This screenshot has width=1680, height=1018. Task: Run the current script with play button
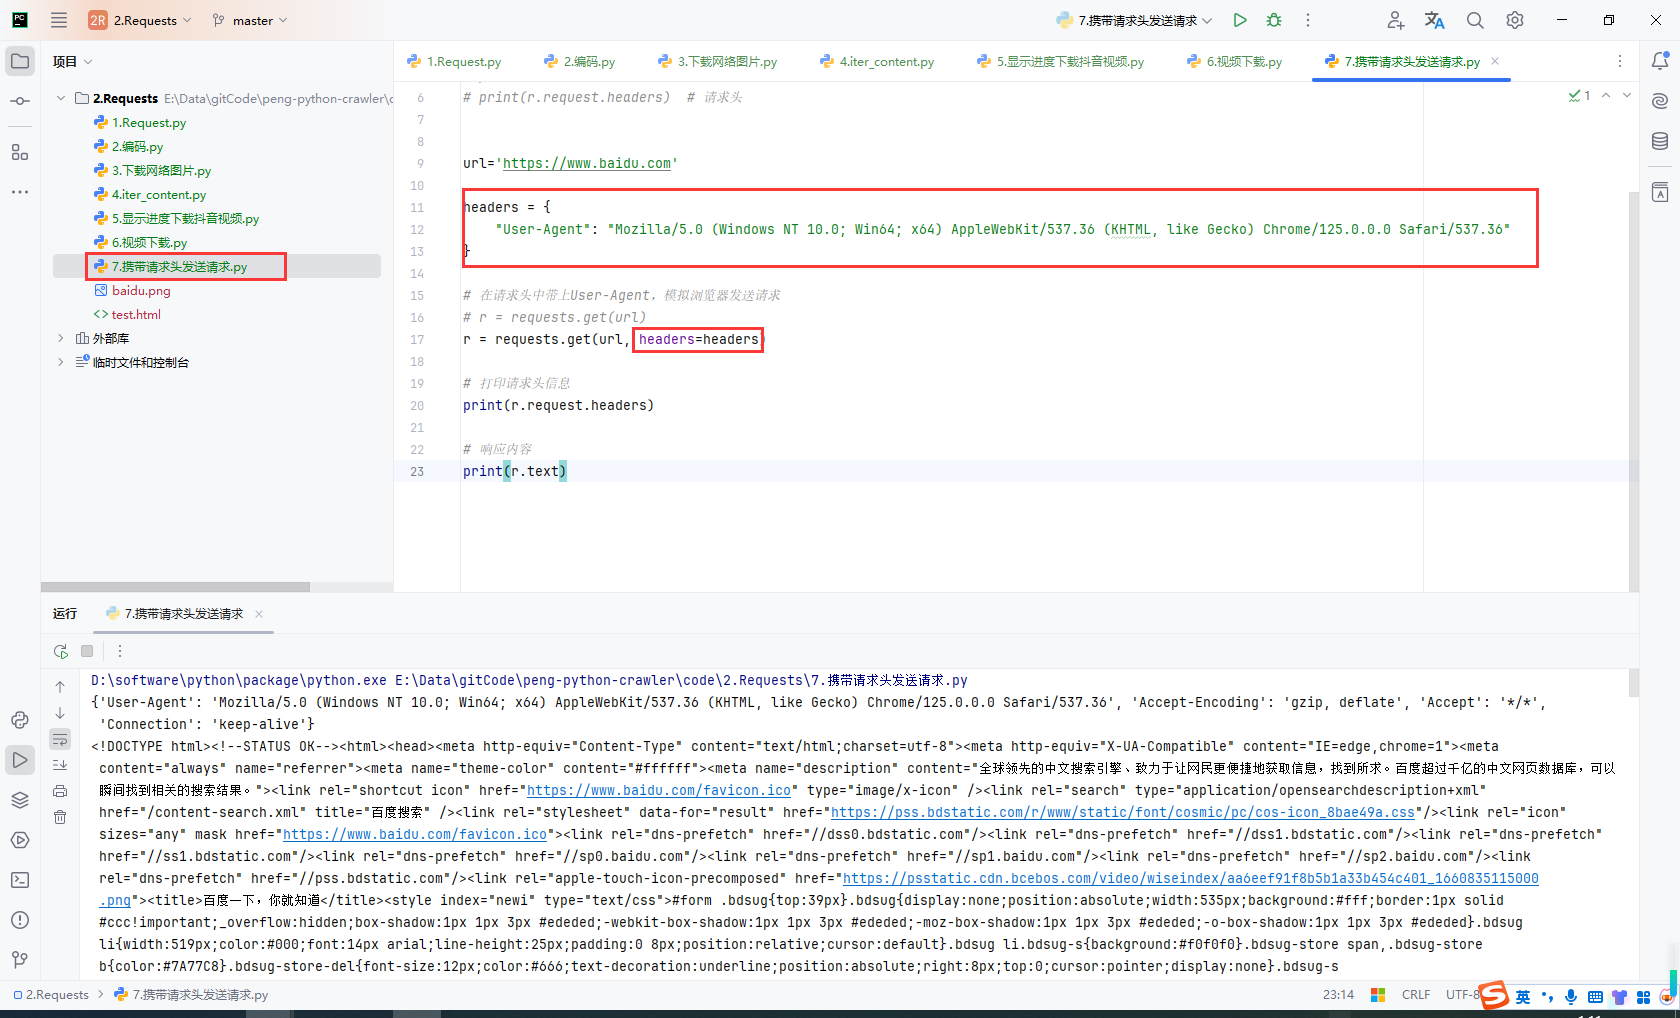point(1240,20)
